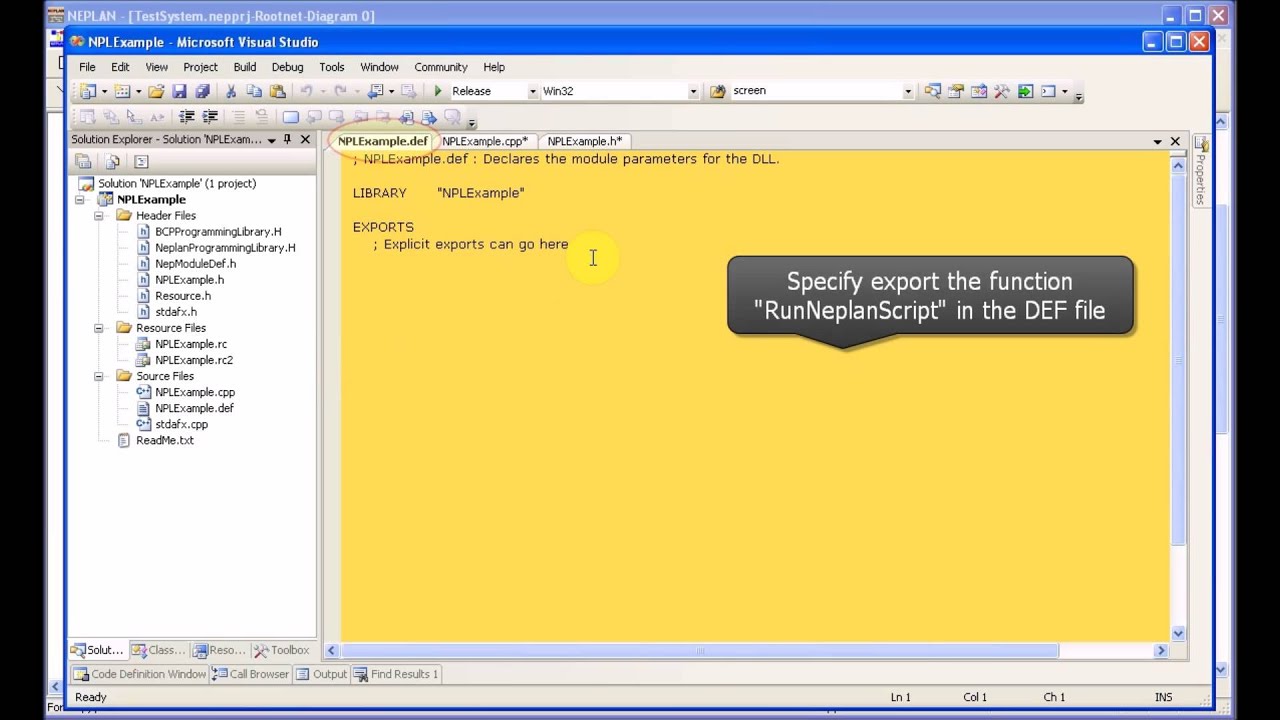Open the Edit menu
Image resolution: width=1280 pixels, height=720 pixels.
coord(120,67)
